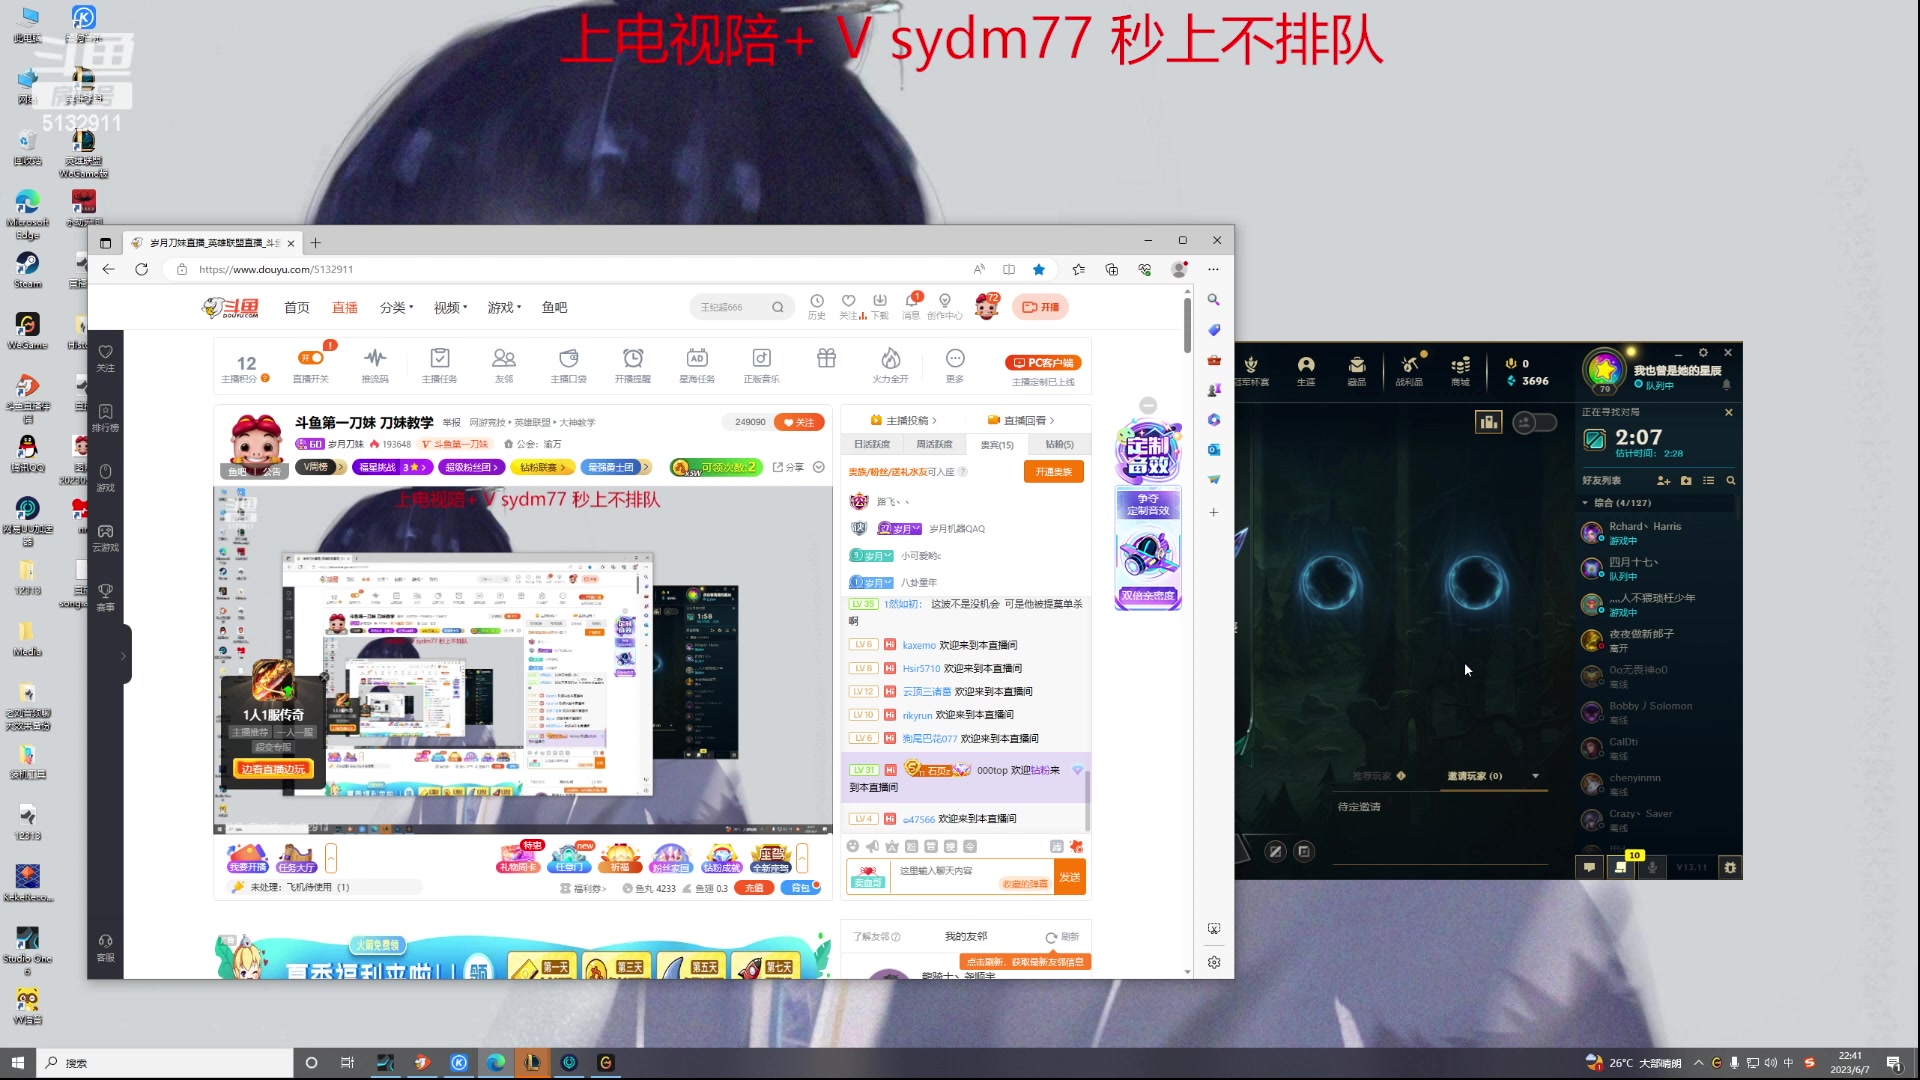The width and height of the screenshot is (1920, 1080).
Task: Click add-friend icon above friends list
Action: (1663, 480)
